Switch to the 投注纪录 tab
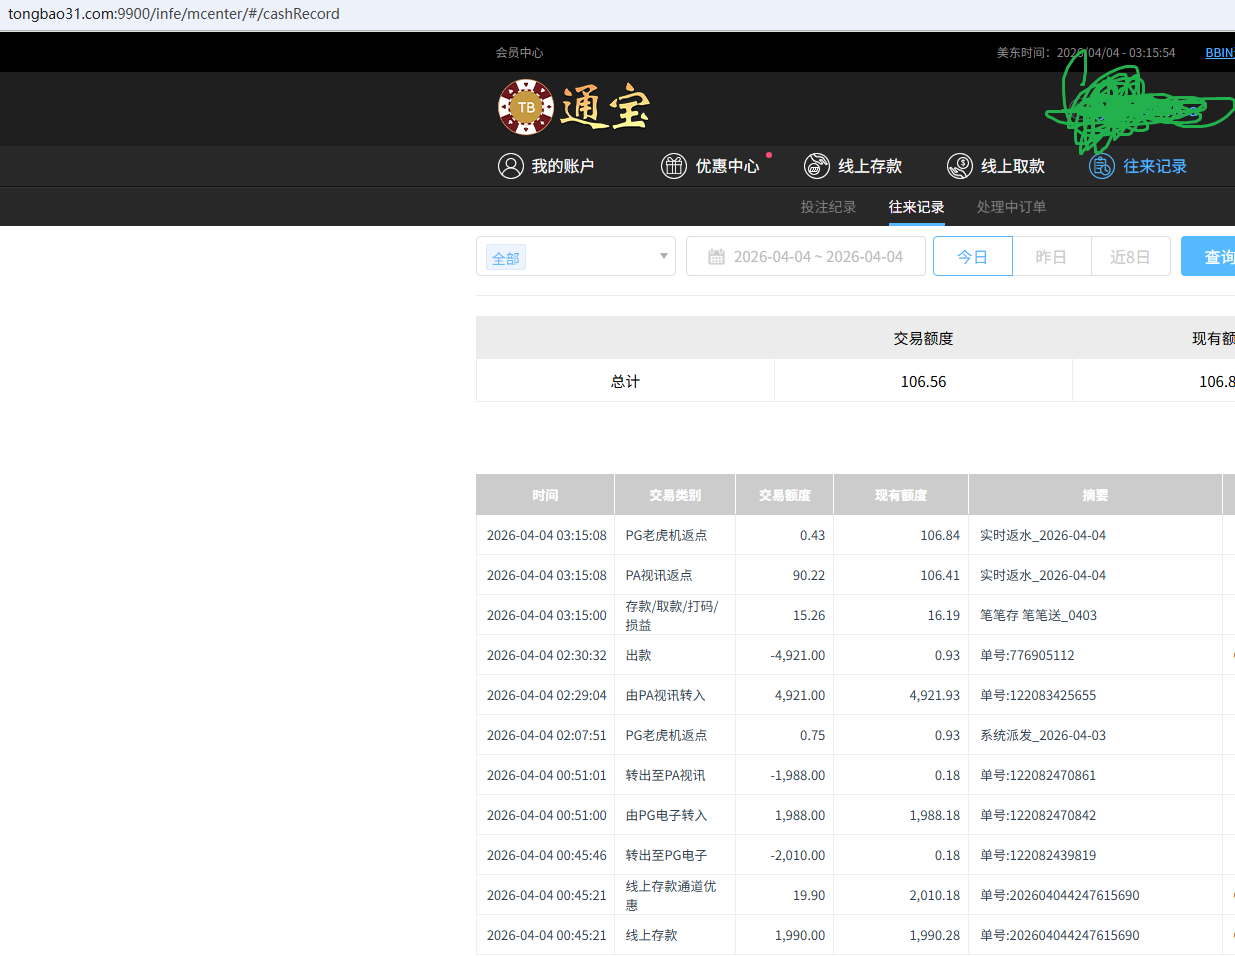 pyautogui.click(x=828, y=207)
